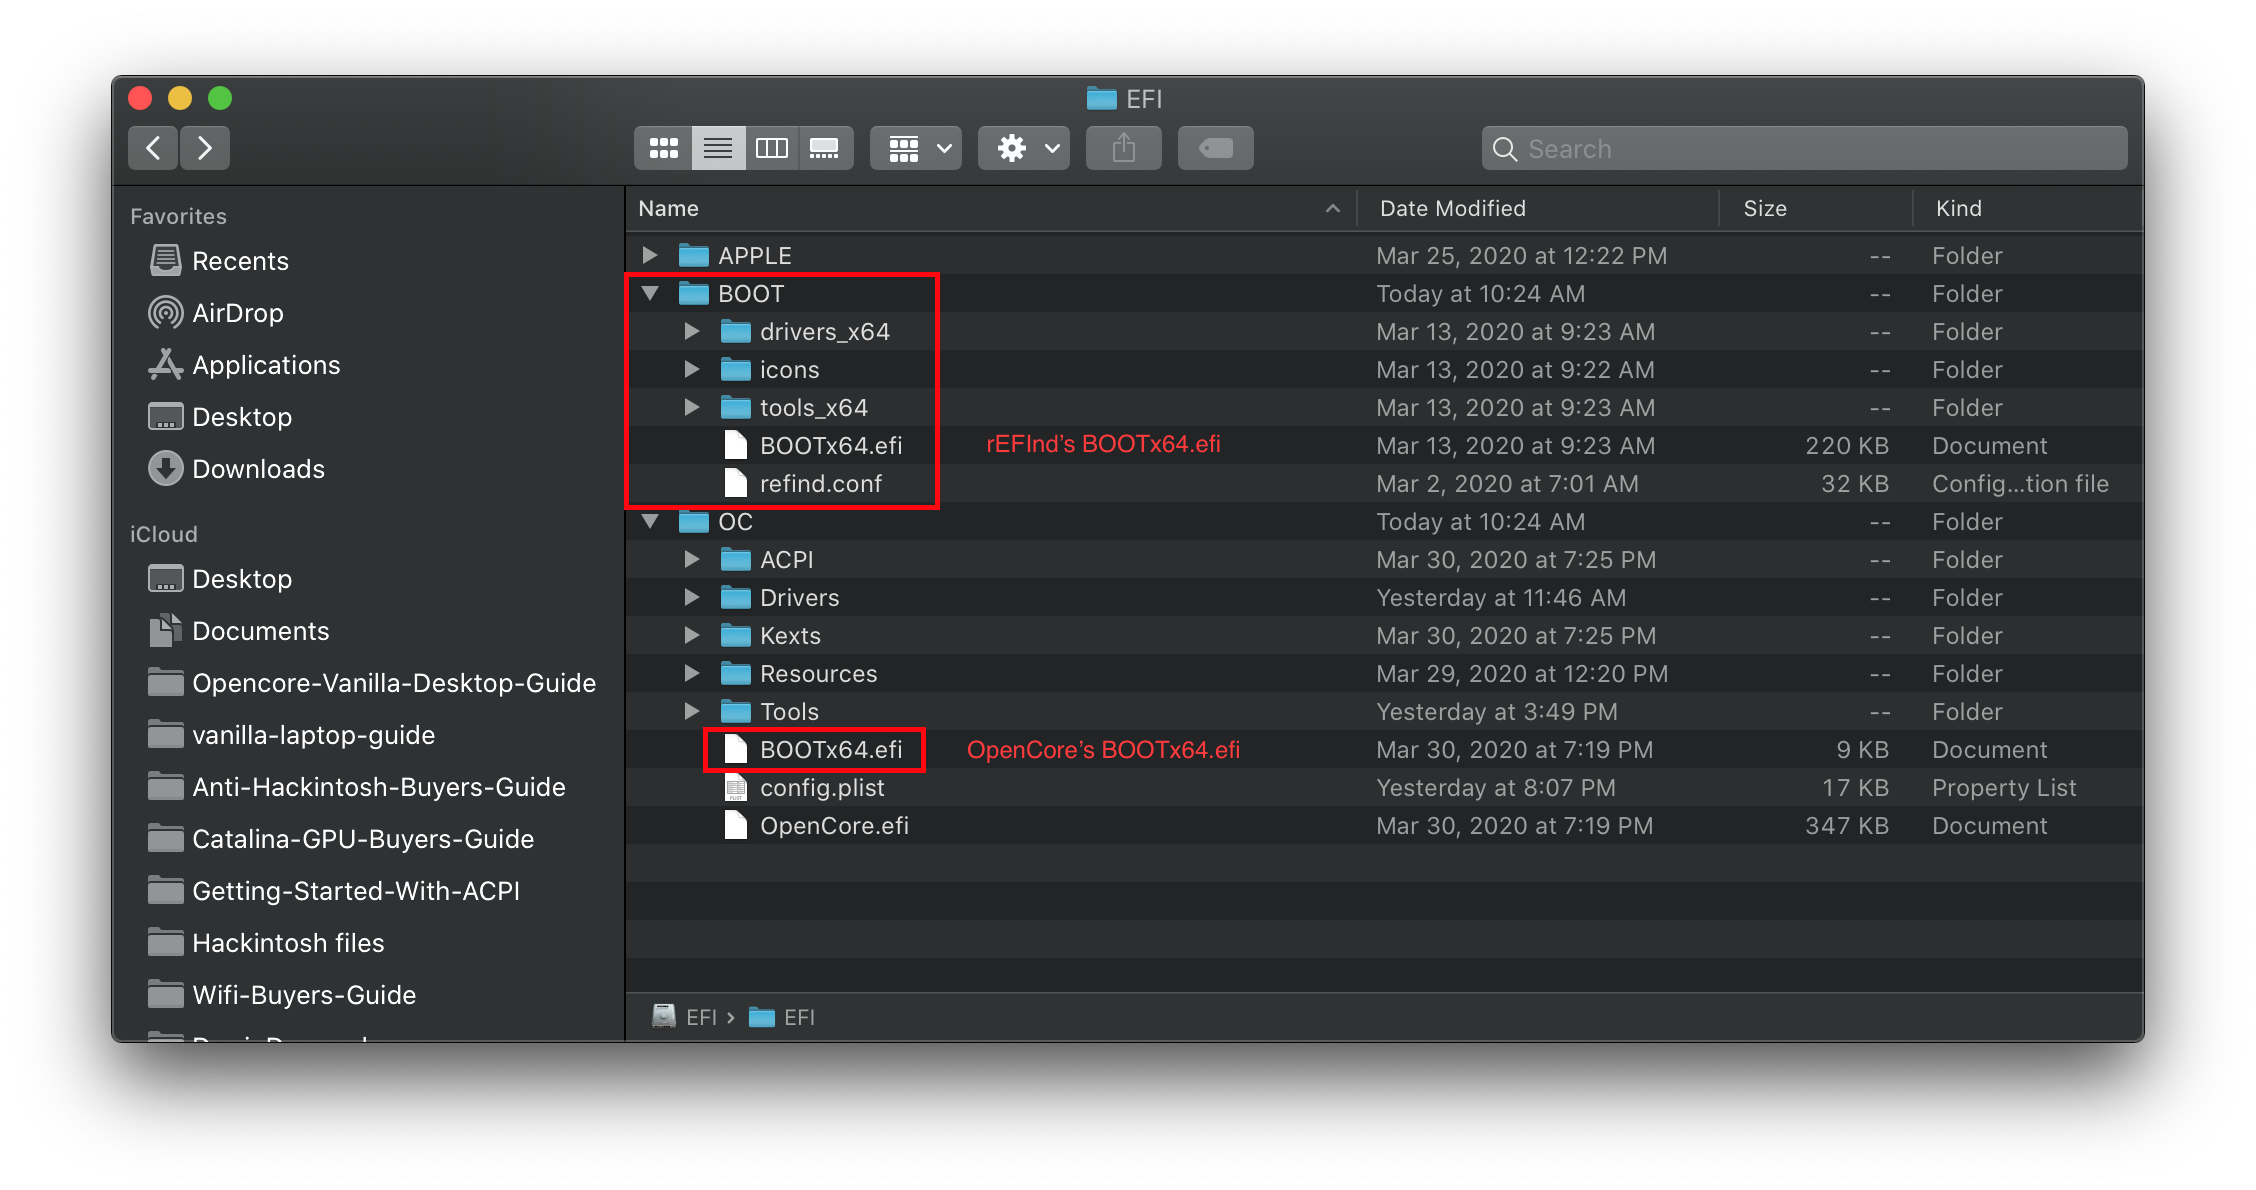Open Wifi-Buyers-Guide sidebar folder
The height and width of the screenshot is (1190, 2256).
coord(303,995)
